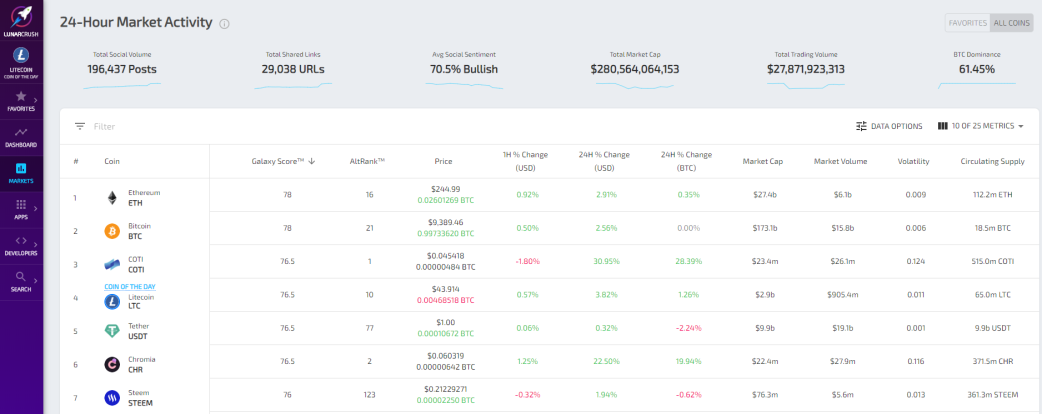
Task: Expand Favorites submenu chevron in sidebar
Action: pos(35,100)
